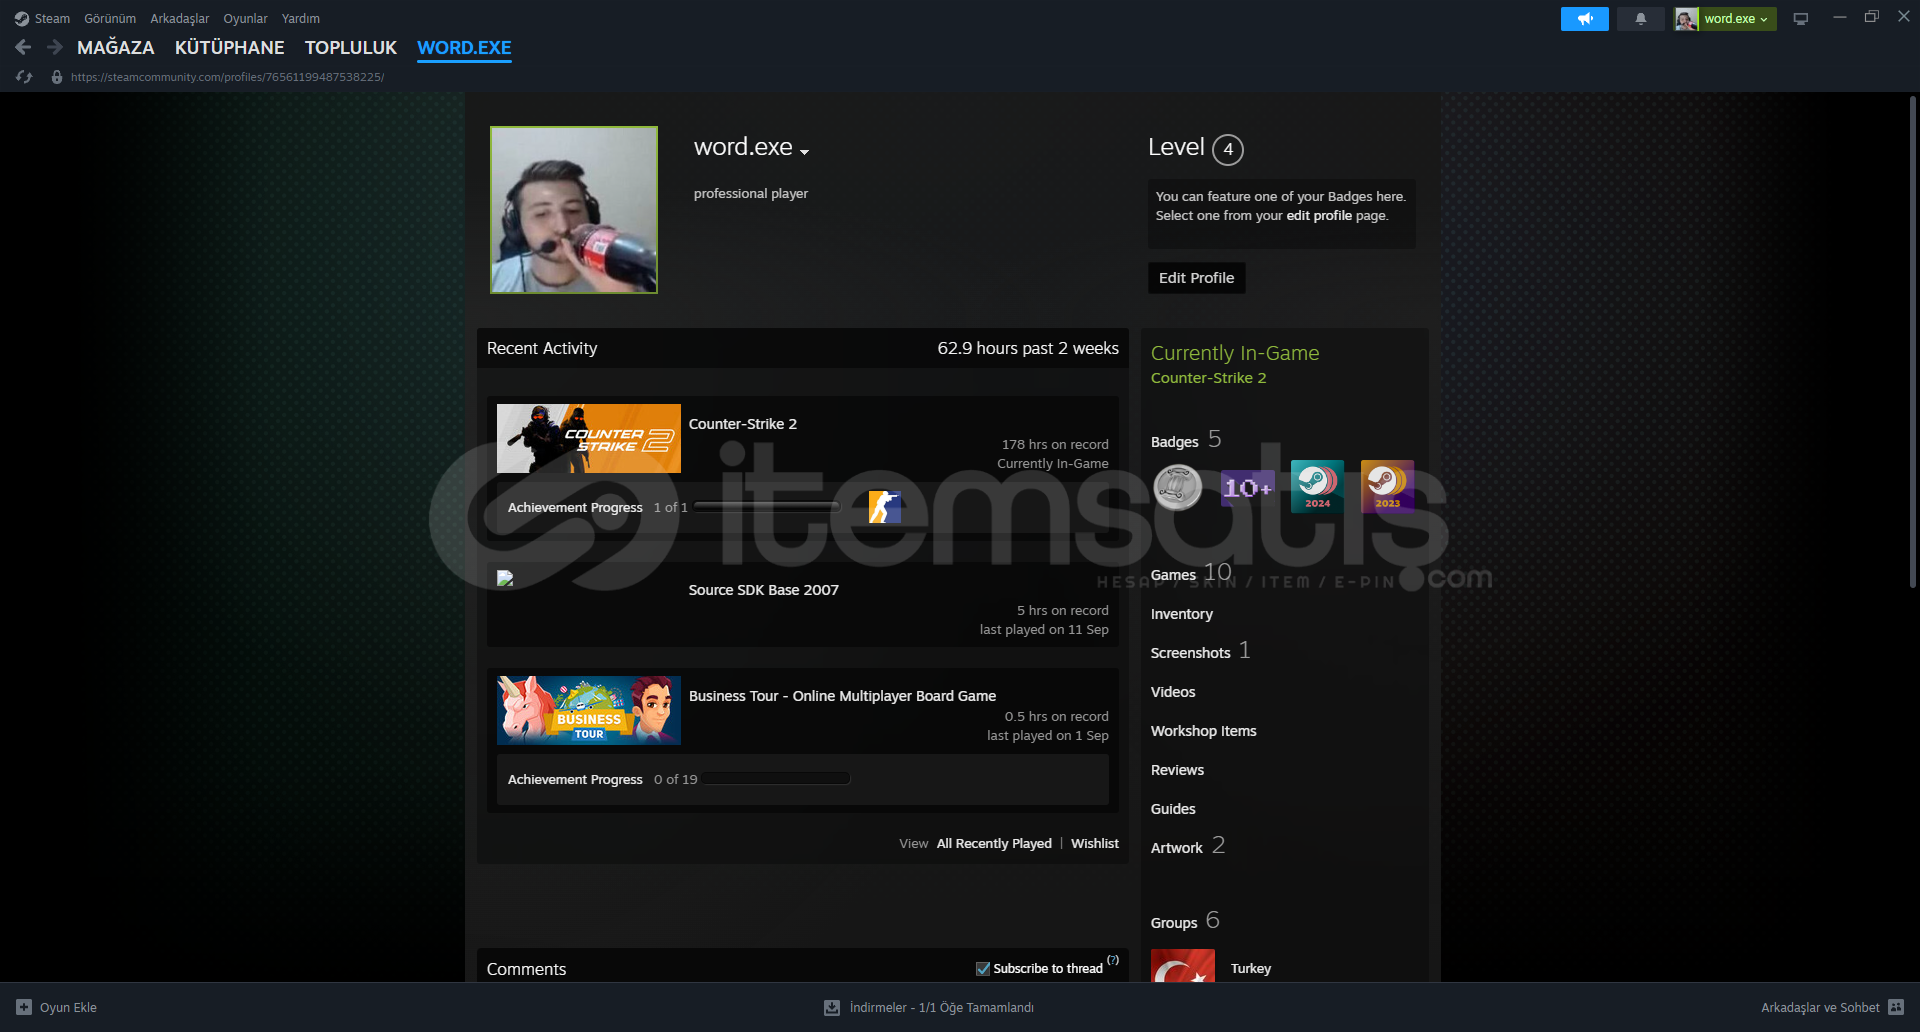
Task: Open the Workshop Items link
Action: (1204, 731)
